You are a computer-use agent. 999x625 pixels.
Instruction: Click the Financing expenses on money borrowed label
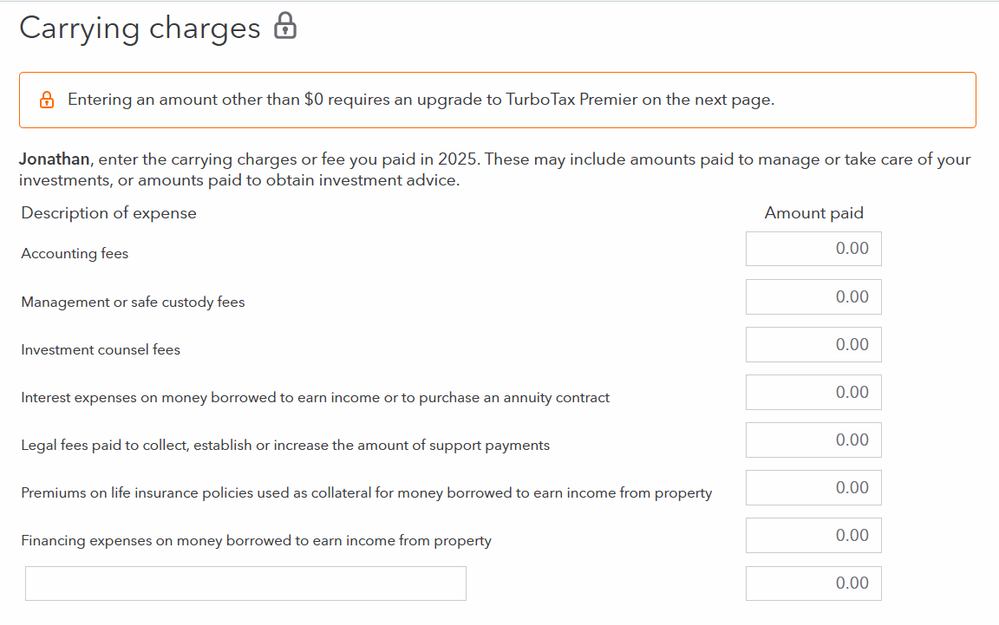(256, 541)
